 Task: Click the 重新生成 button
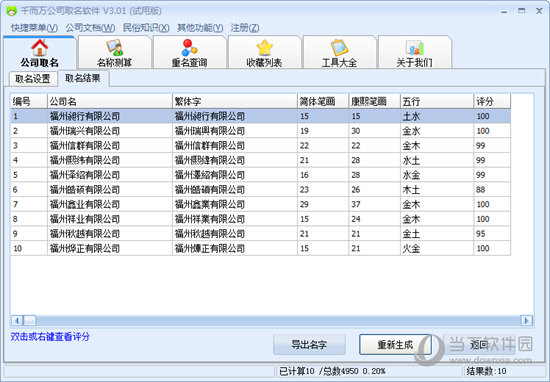click(x=395, y=344)
